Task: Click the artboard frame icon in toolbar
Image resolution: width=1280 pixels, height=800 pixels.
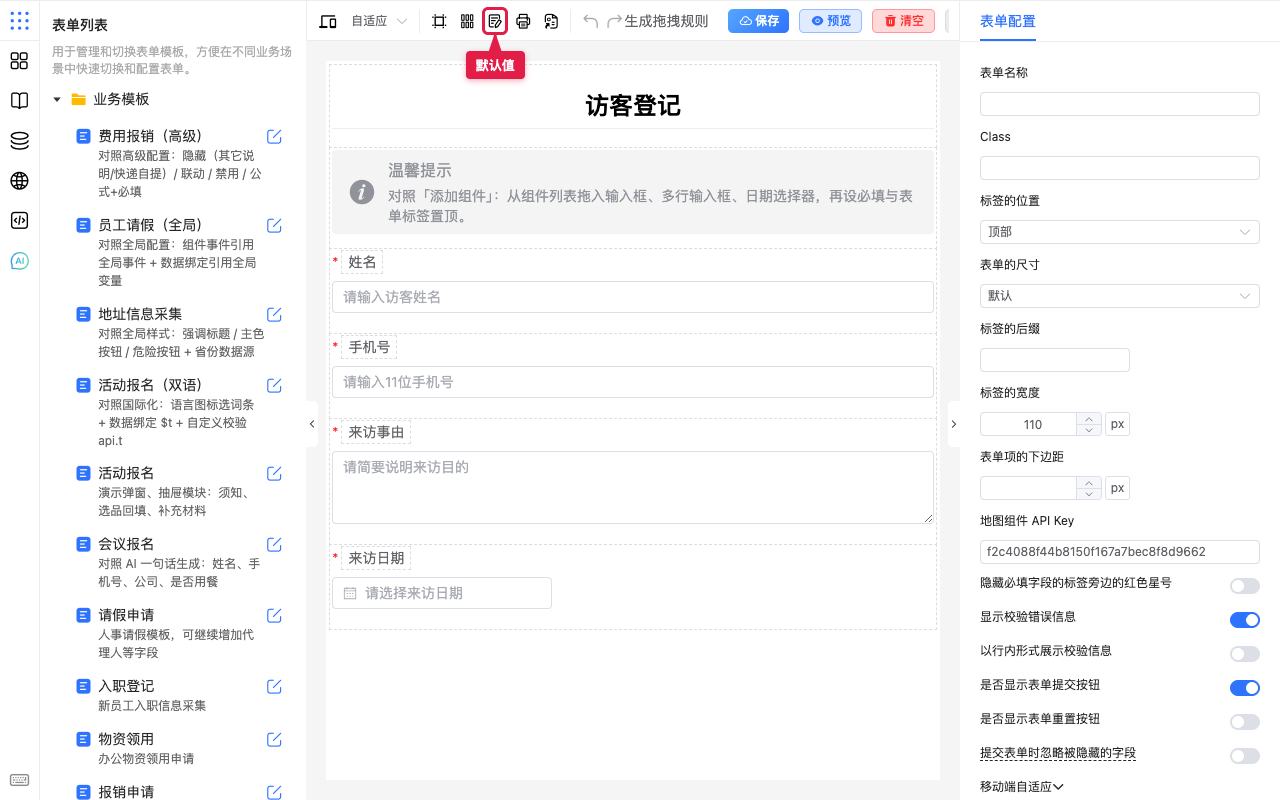Action: (x=439, y=21)
